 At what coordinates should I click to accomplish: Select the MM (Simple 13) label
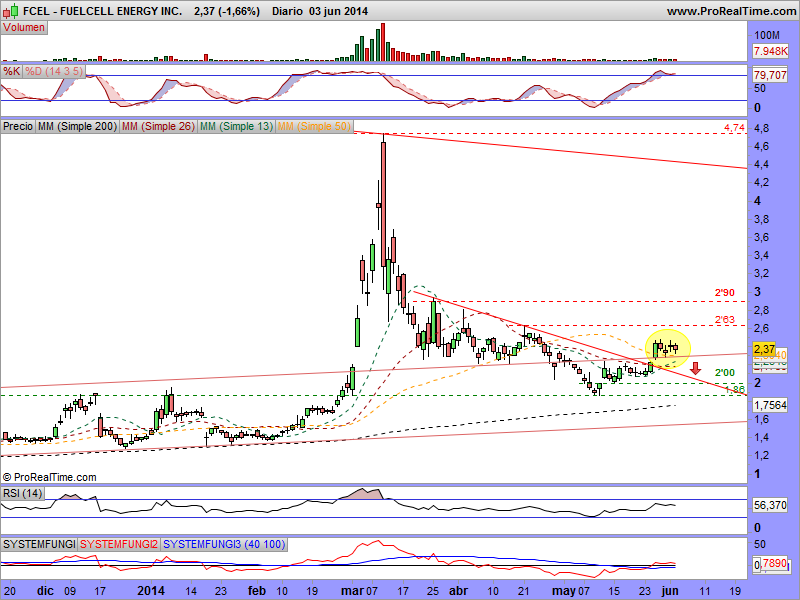pos(236,126)
